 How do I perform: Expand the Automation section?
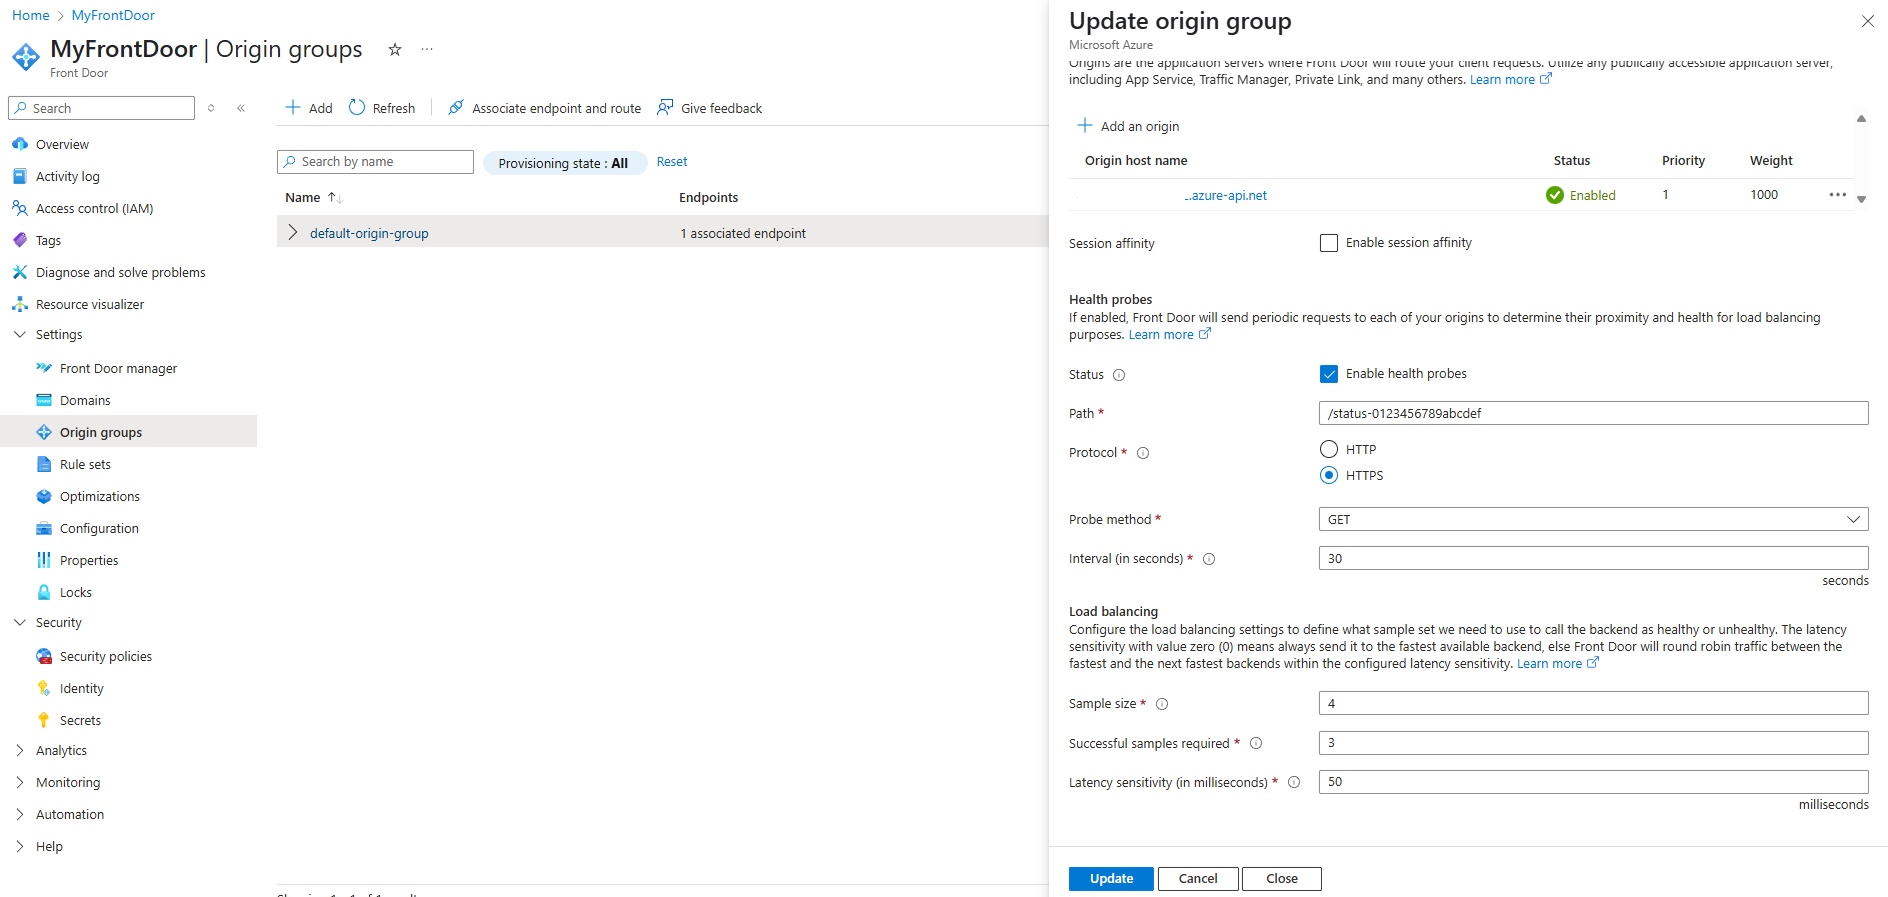[20, 814]
